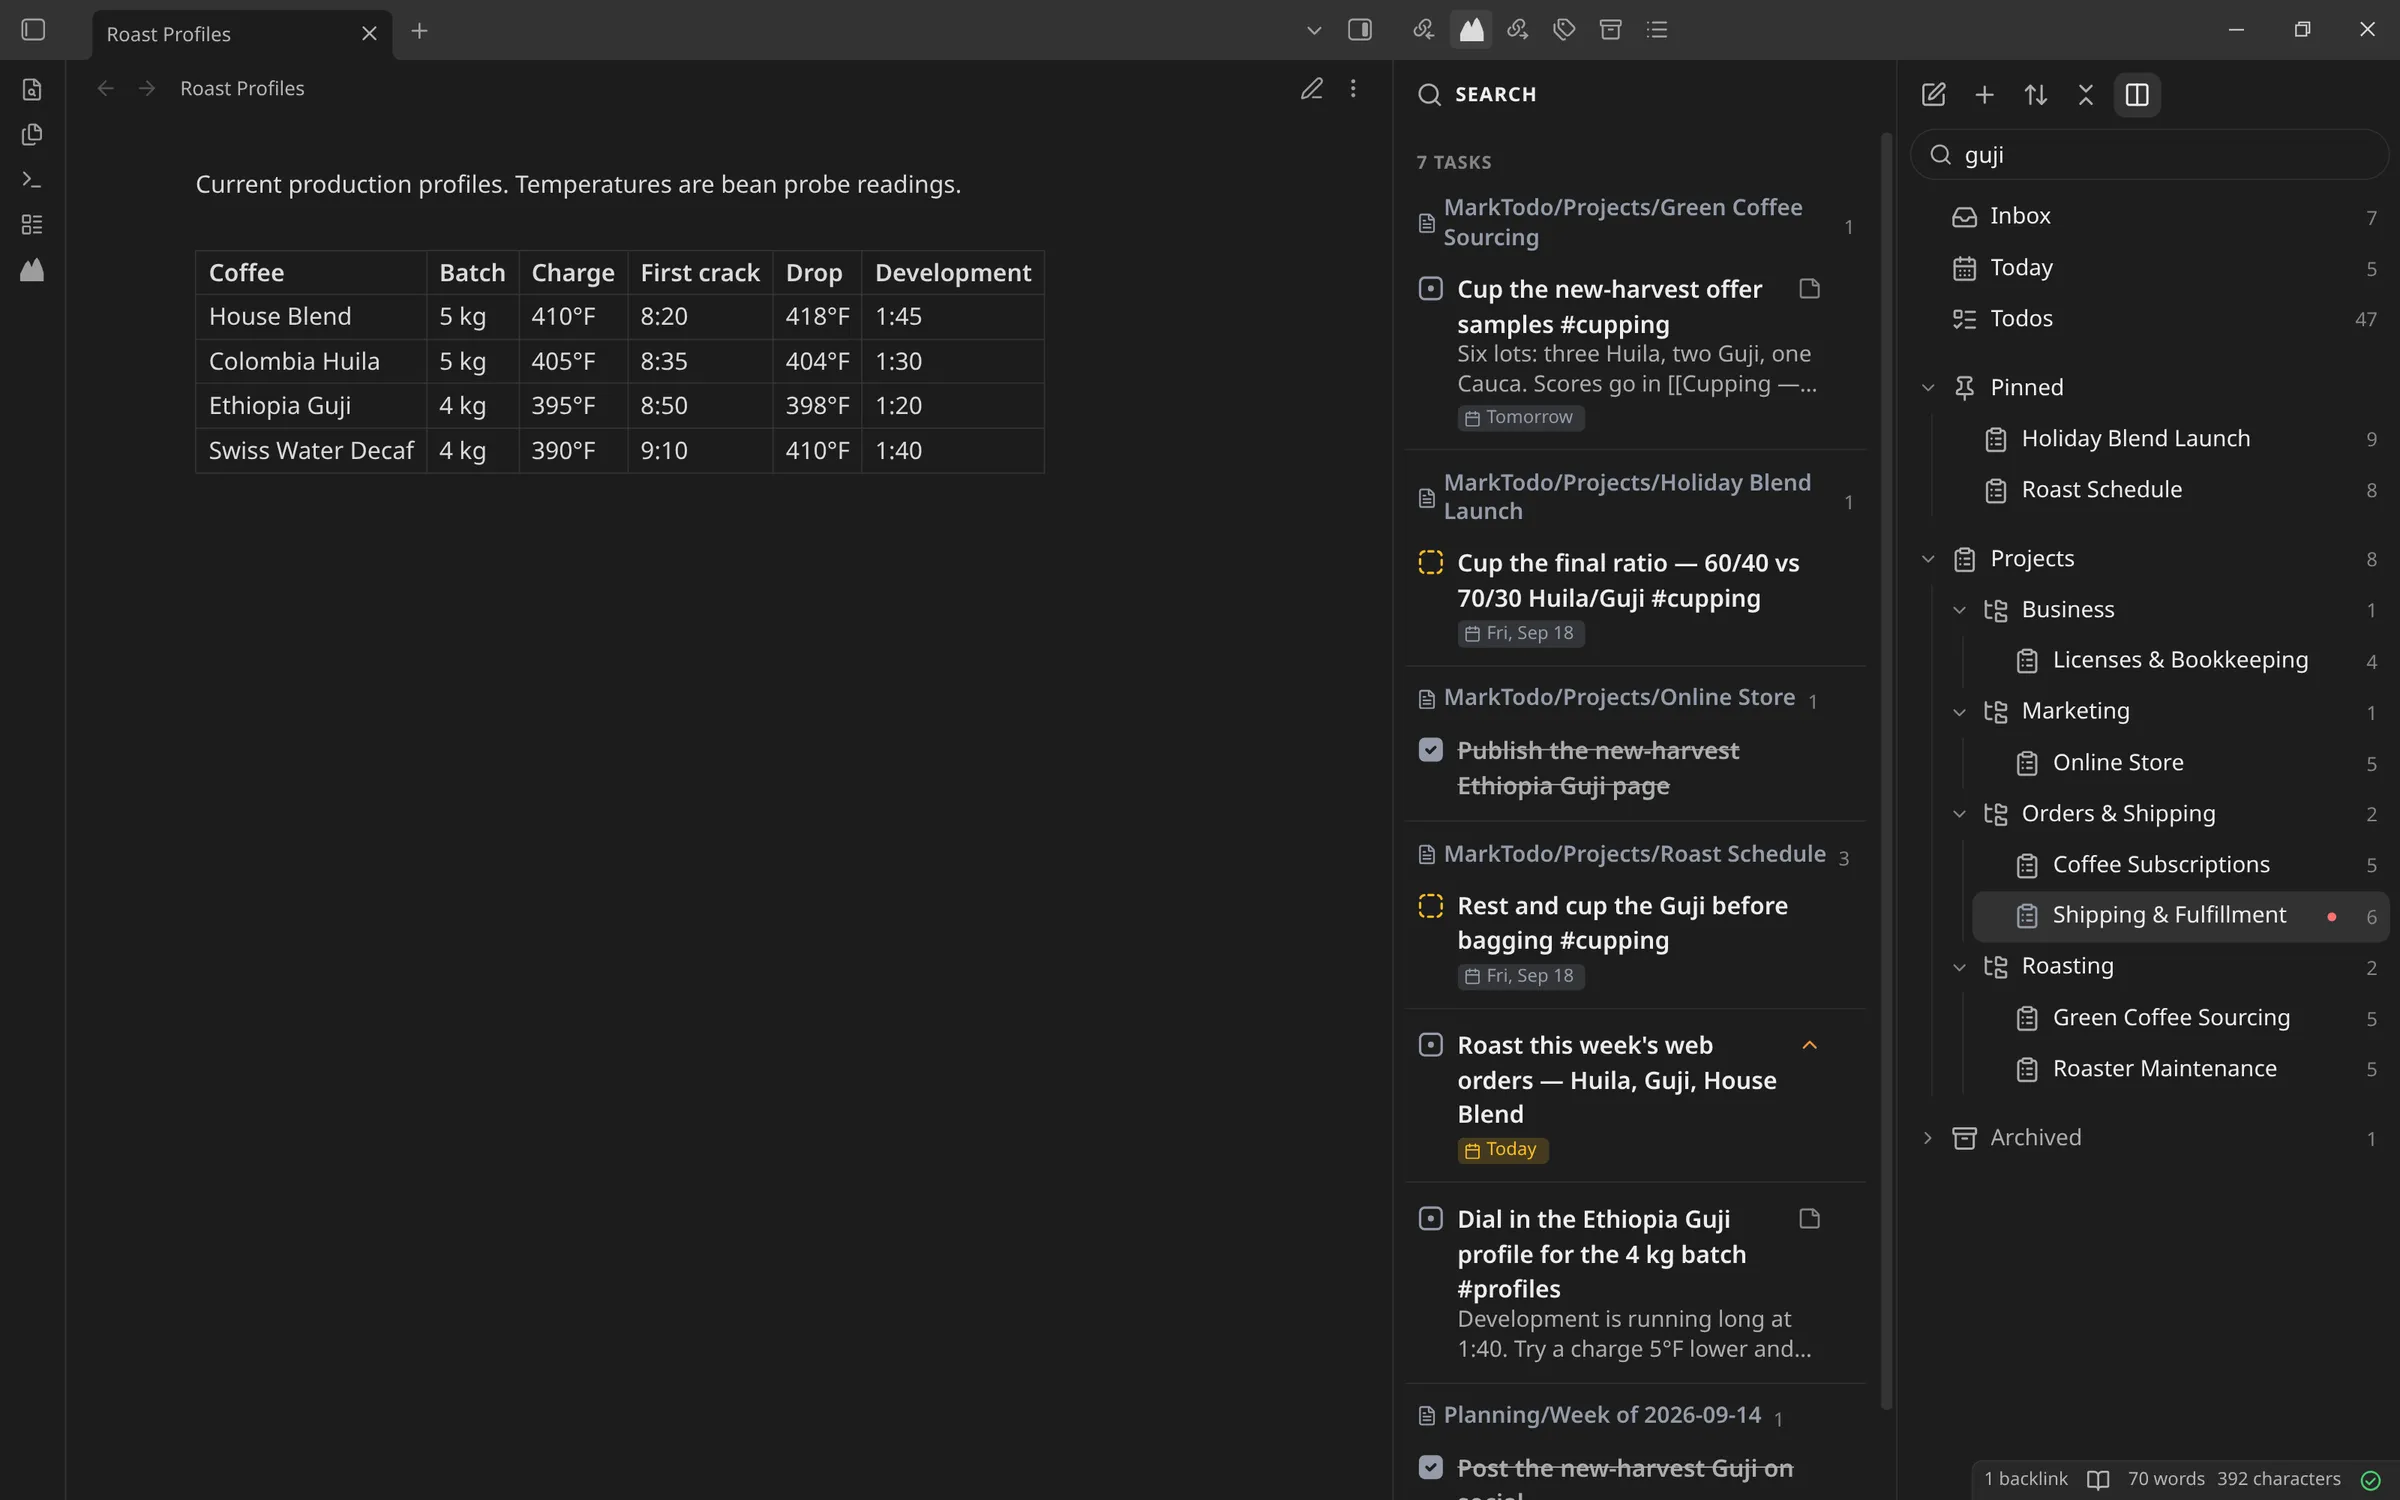The image size is (2400, 1500).
Task: Collapse Orders & Shipping folder
Action: [x=1959, y=814]
